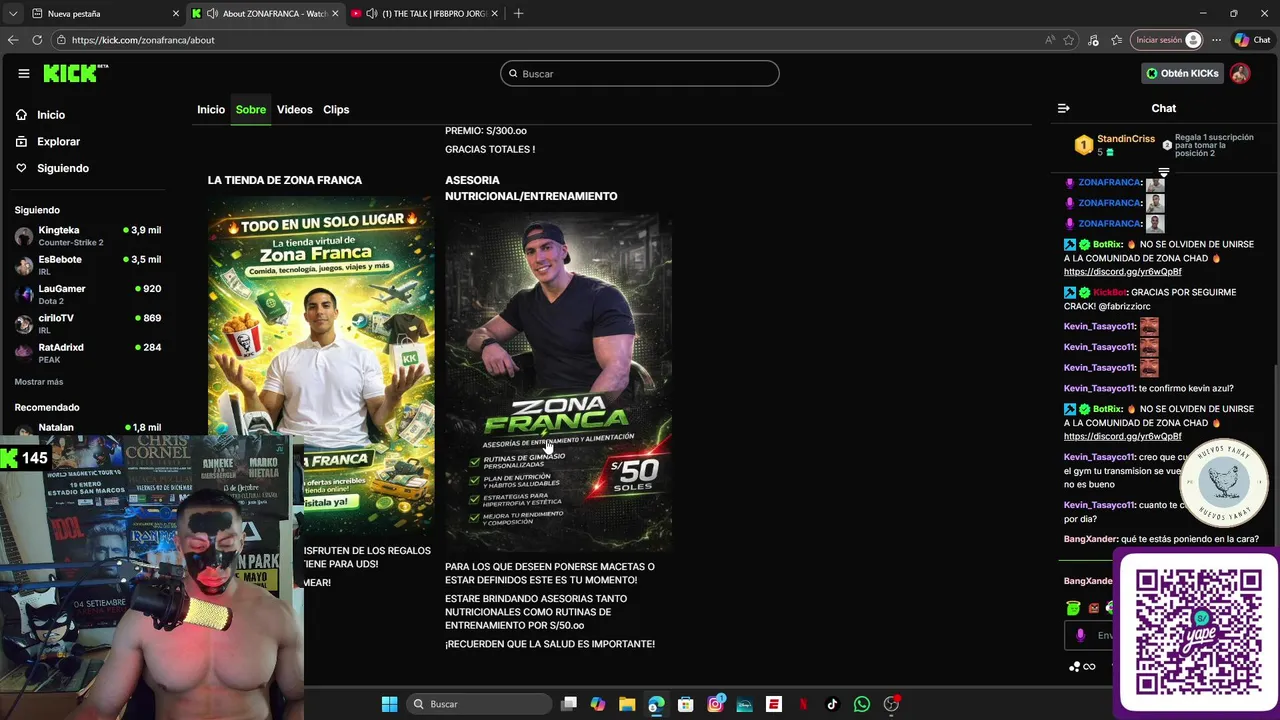Open WhatsApp from the taskbar

862,704
